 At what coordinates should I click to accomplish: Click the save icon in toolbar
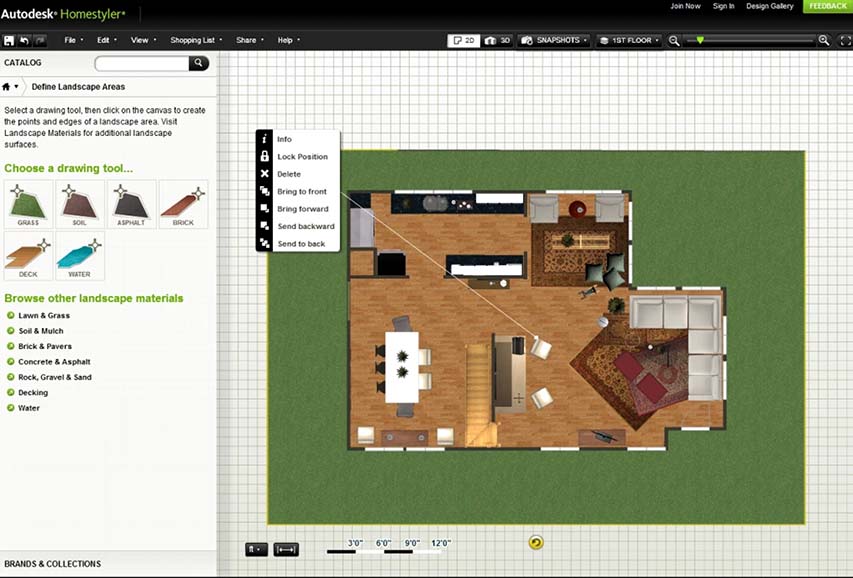pyautogui.click(x=9, y=40)
